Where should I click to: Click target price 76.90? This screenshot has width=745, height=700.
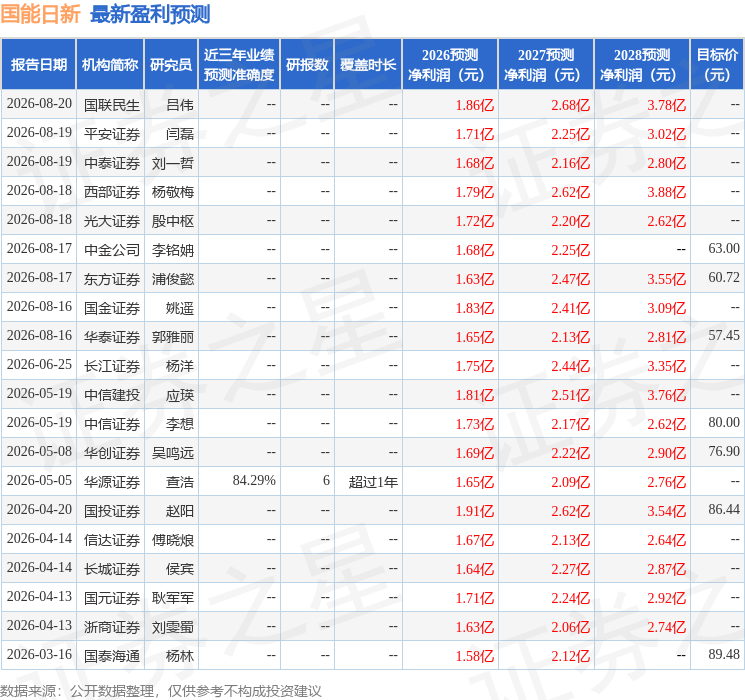(x=724, y=451)
